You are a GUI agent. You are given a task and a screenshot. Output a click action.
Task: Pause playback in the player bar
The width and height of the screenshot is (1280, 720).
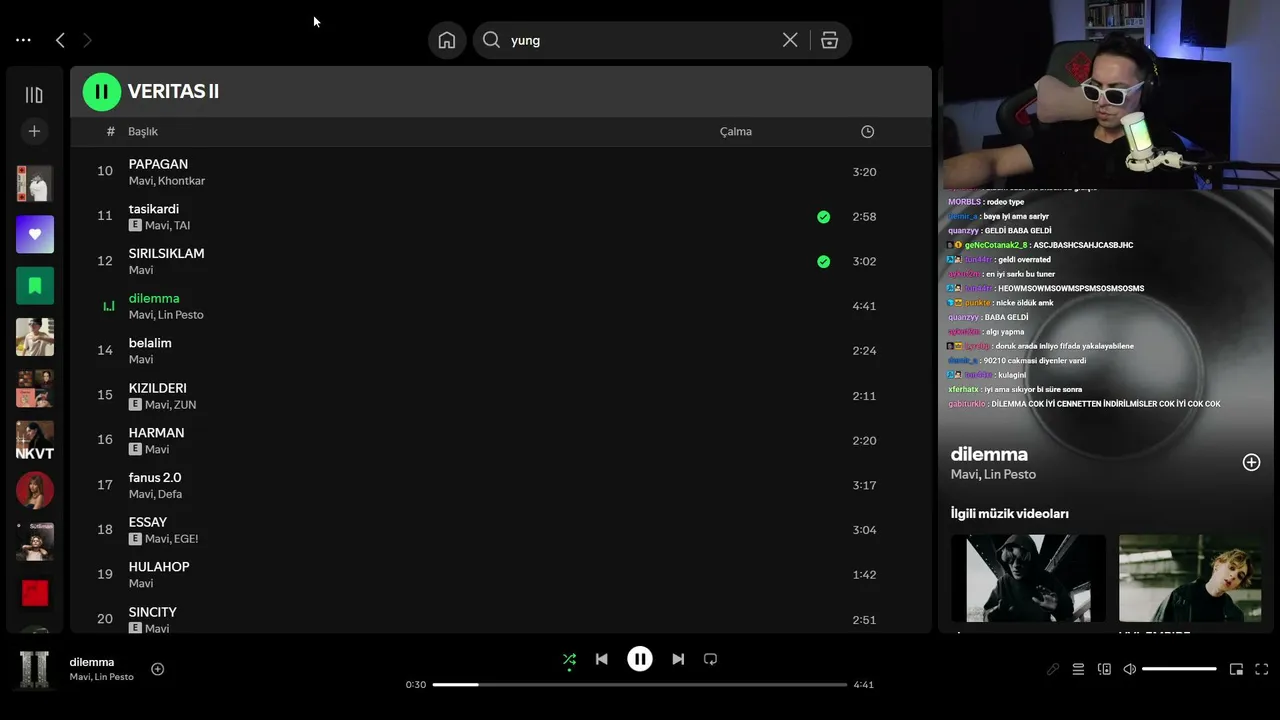(x=640, y=659)
